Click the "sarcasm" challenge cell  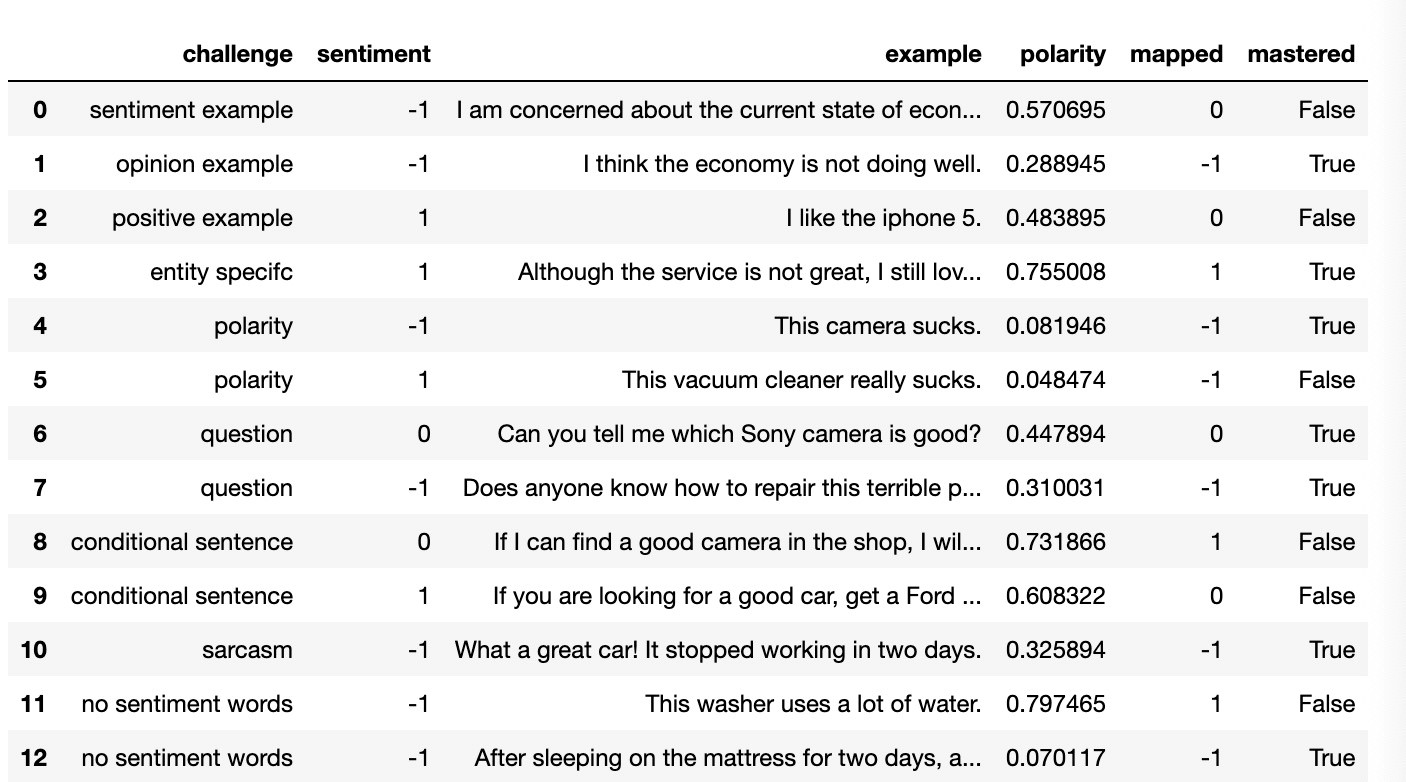[x=246, y=650]
